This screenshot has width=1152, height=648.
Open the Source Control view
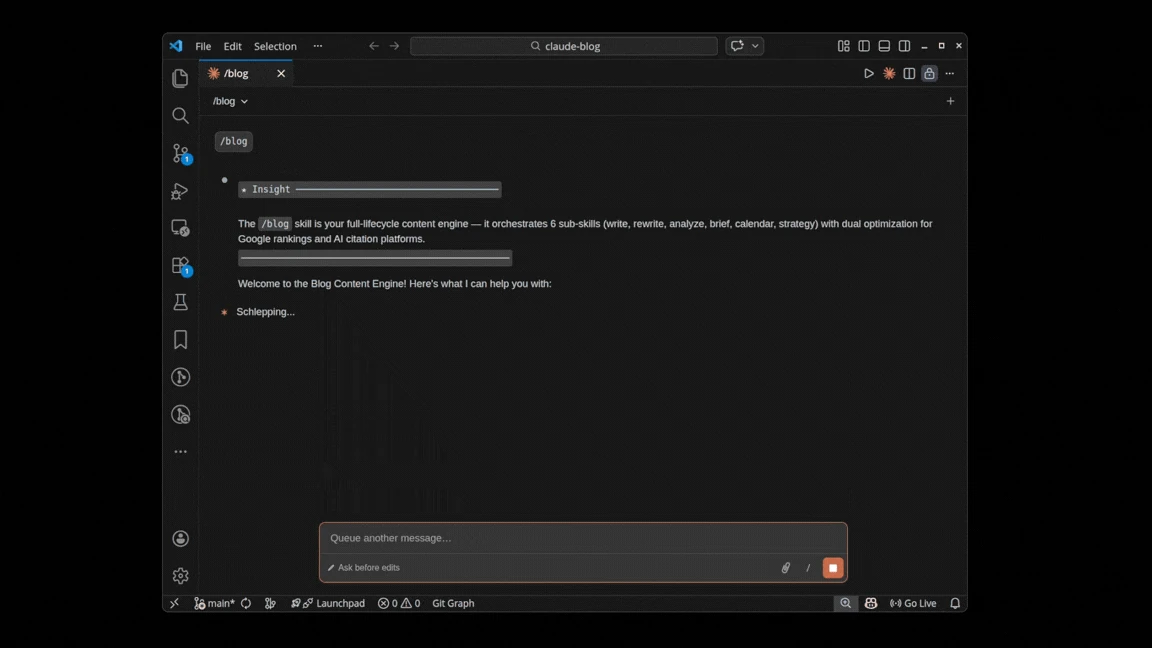coord(180,153)
